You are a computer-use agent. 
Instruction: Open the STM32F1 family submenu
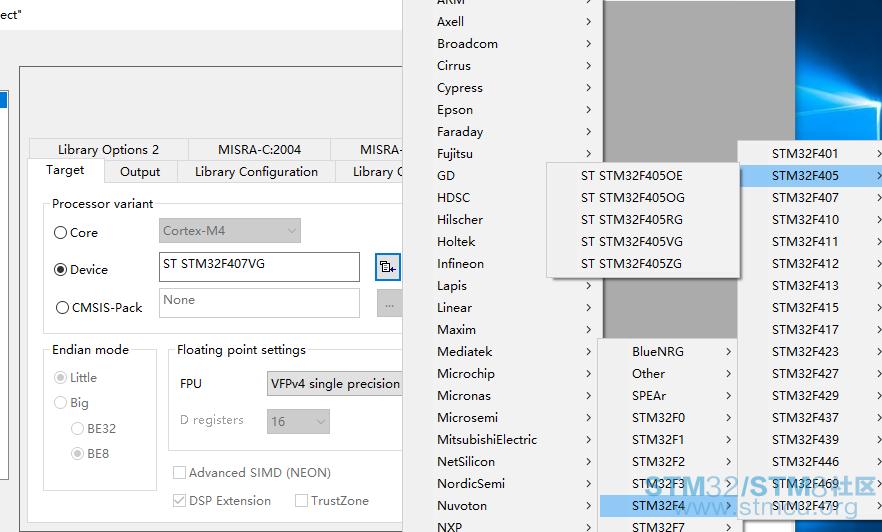pyautogui.click(x=668, y=439)
